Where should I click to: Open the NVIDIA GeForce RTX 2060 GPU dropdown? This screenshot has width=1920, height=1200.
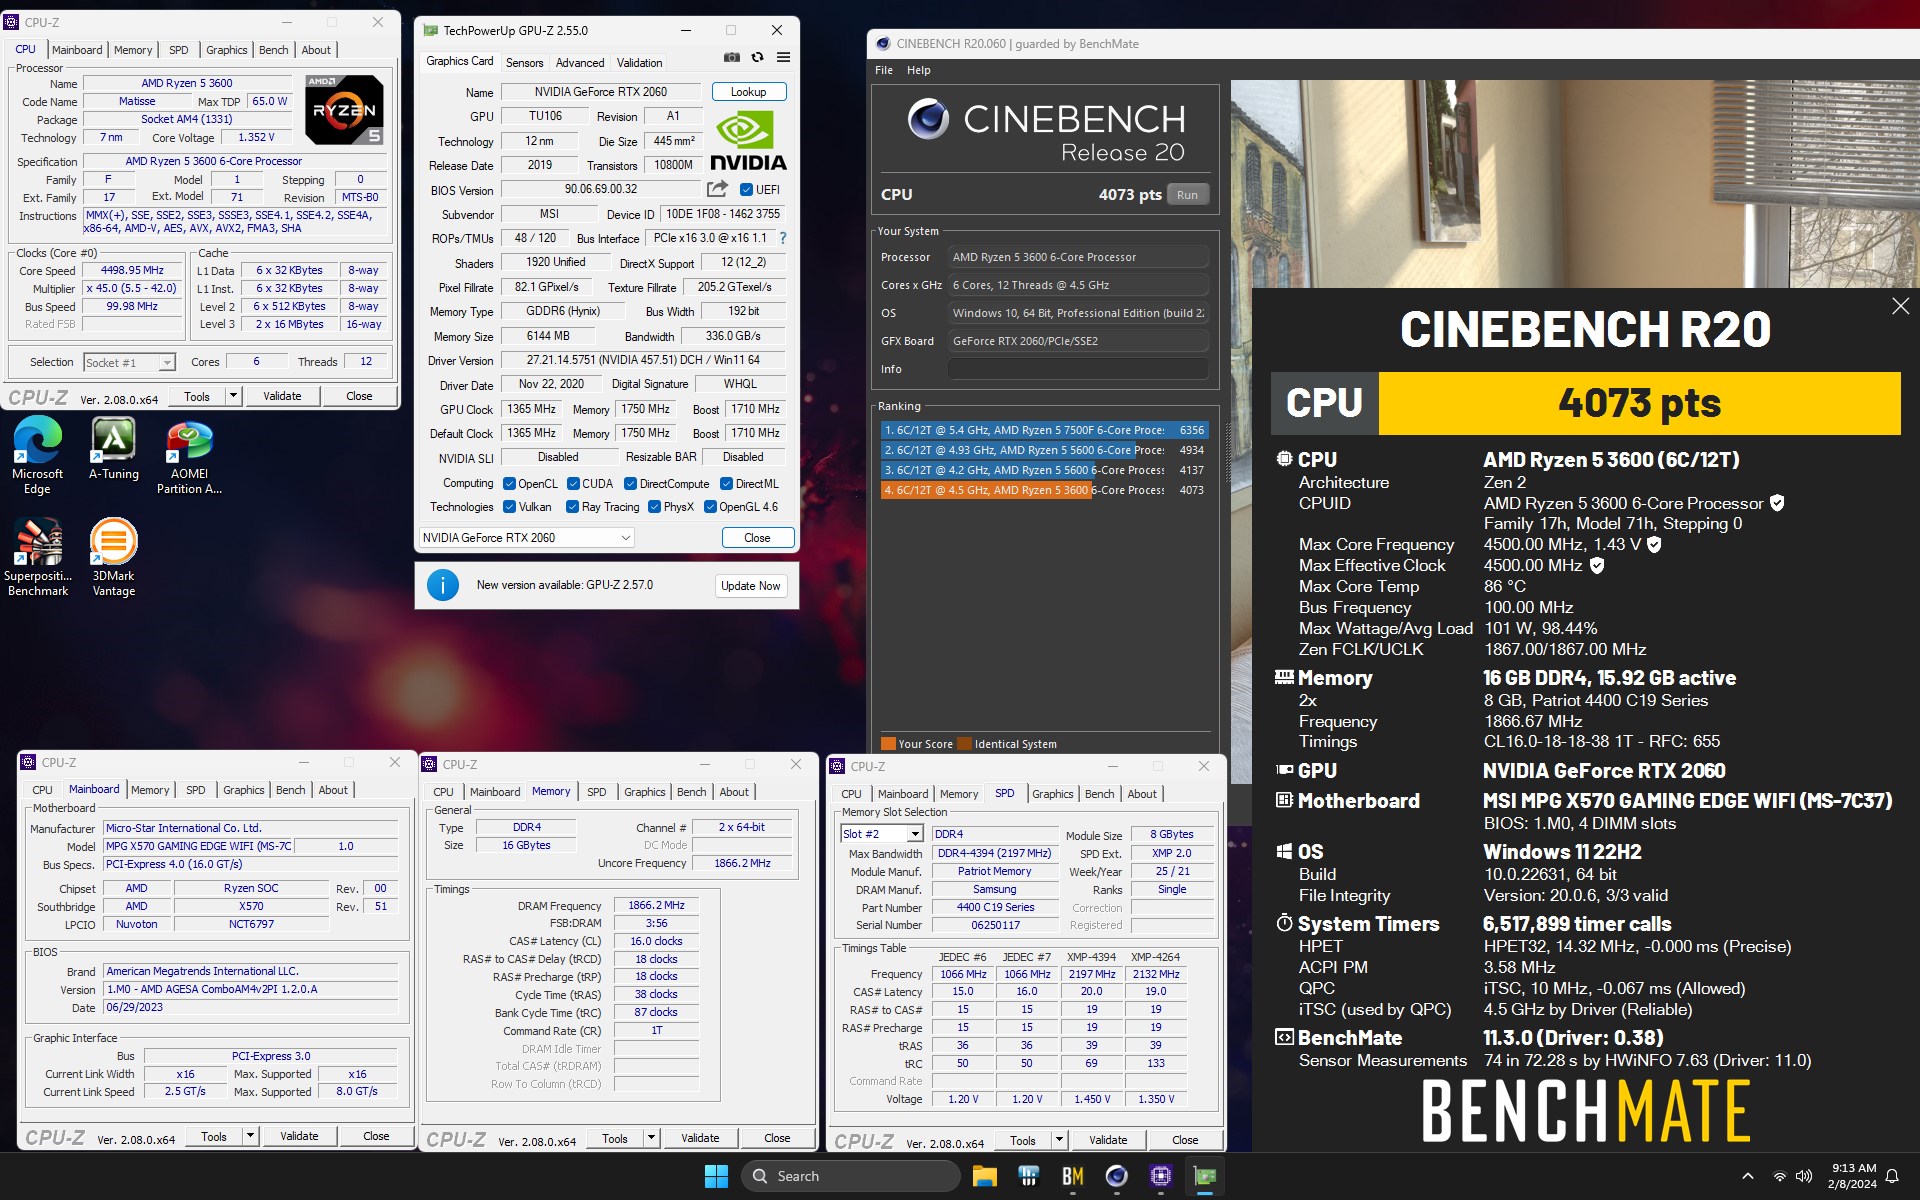(527, 538)
